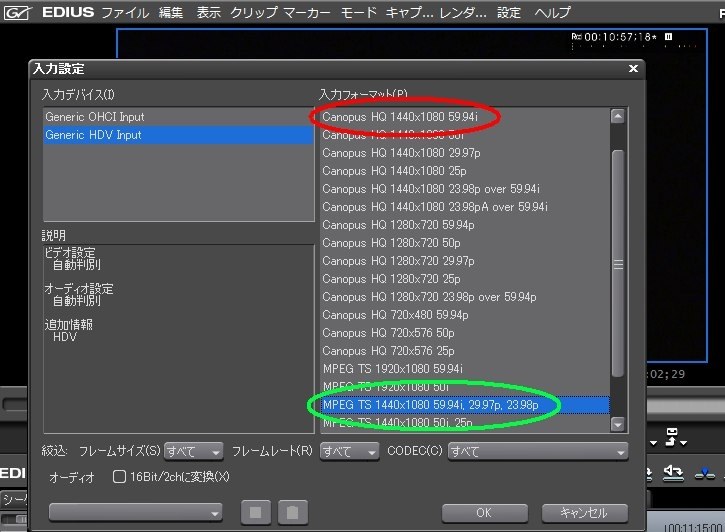The height and width of the screenshot is (532, 725).
Task: Select Canopus HQ 1440x1080 29.97p format
Action: (x=465, y=153)
